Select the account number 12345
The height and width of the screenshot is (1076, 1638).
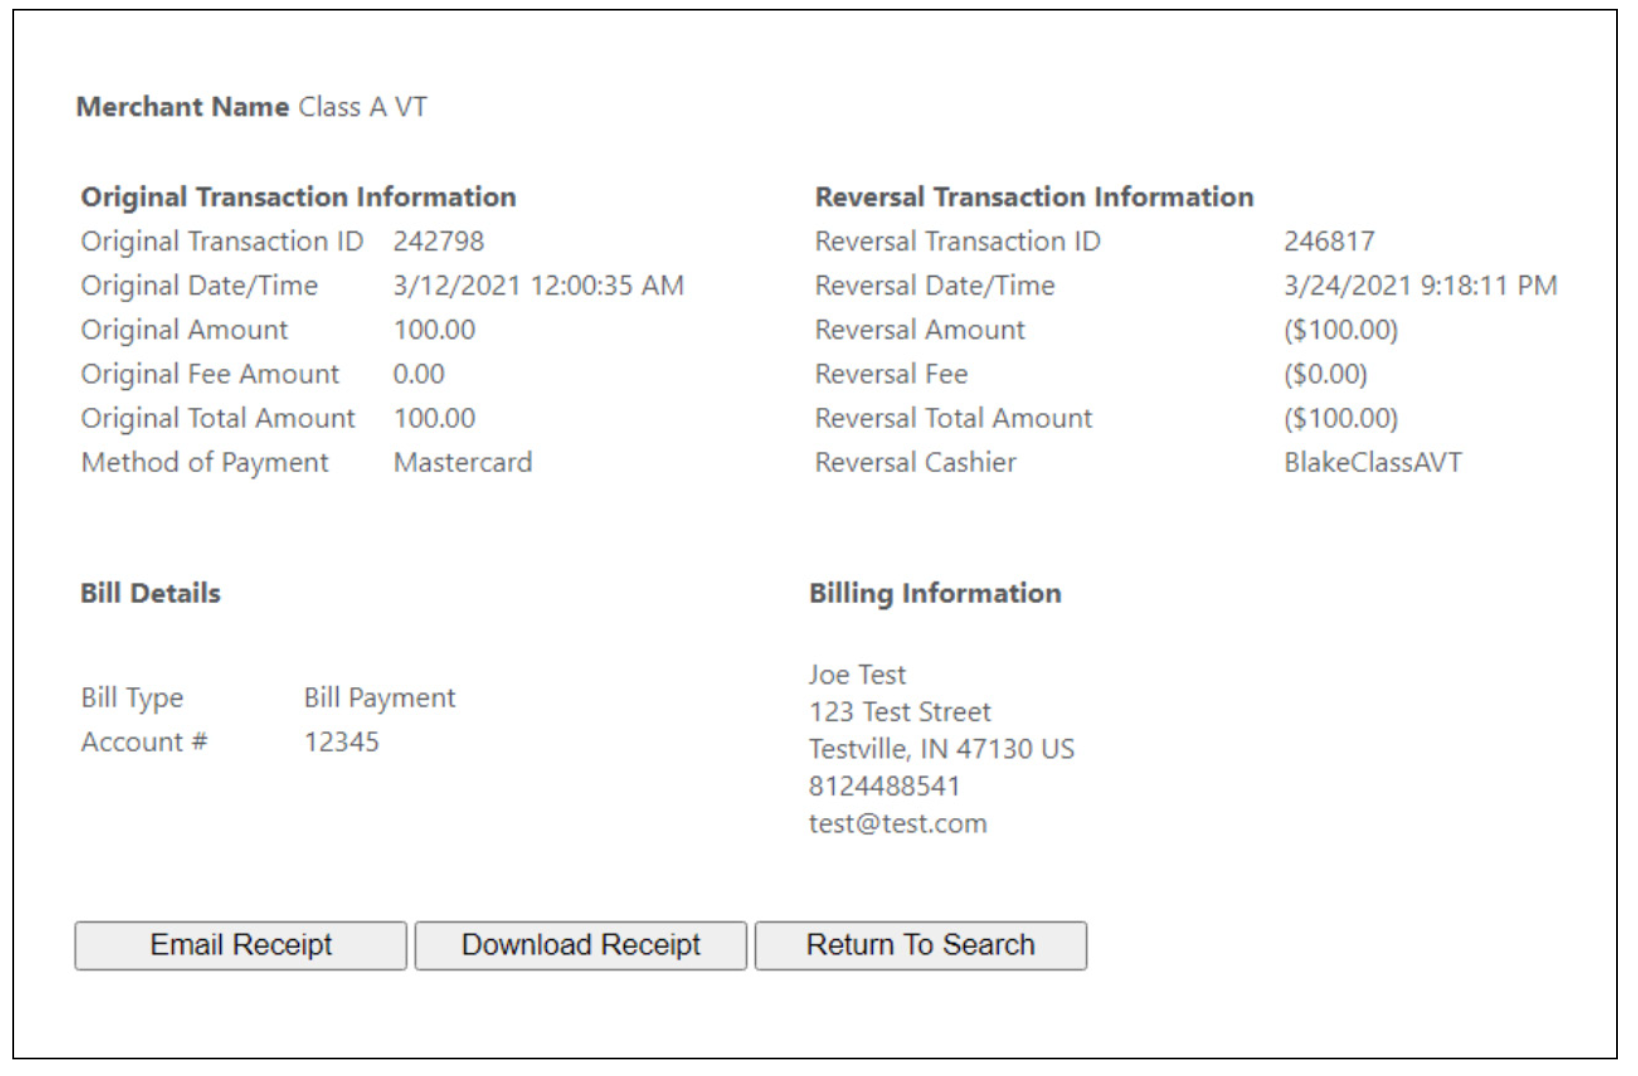pos(341,742)
